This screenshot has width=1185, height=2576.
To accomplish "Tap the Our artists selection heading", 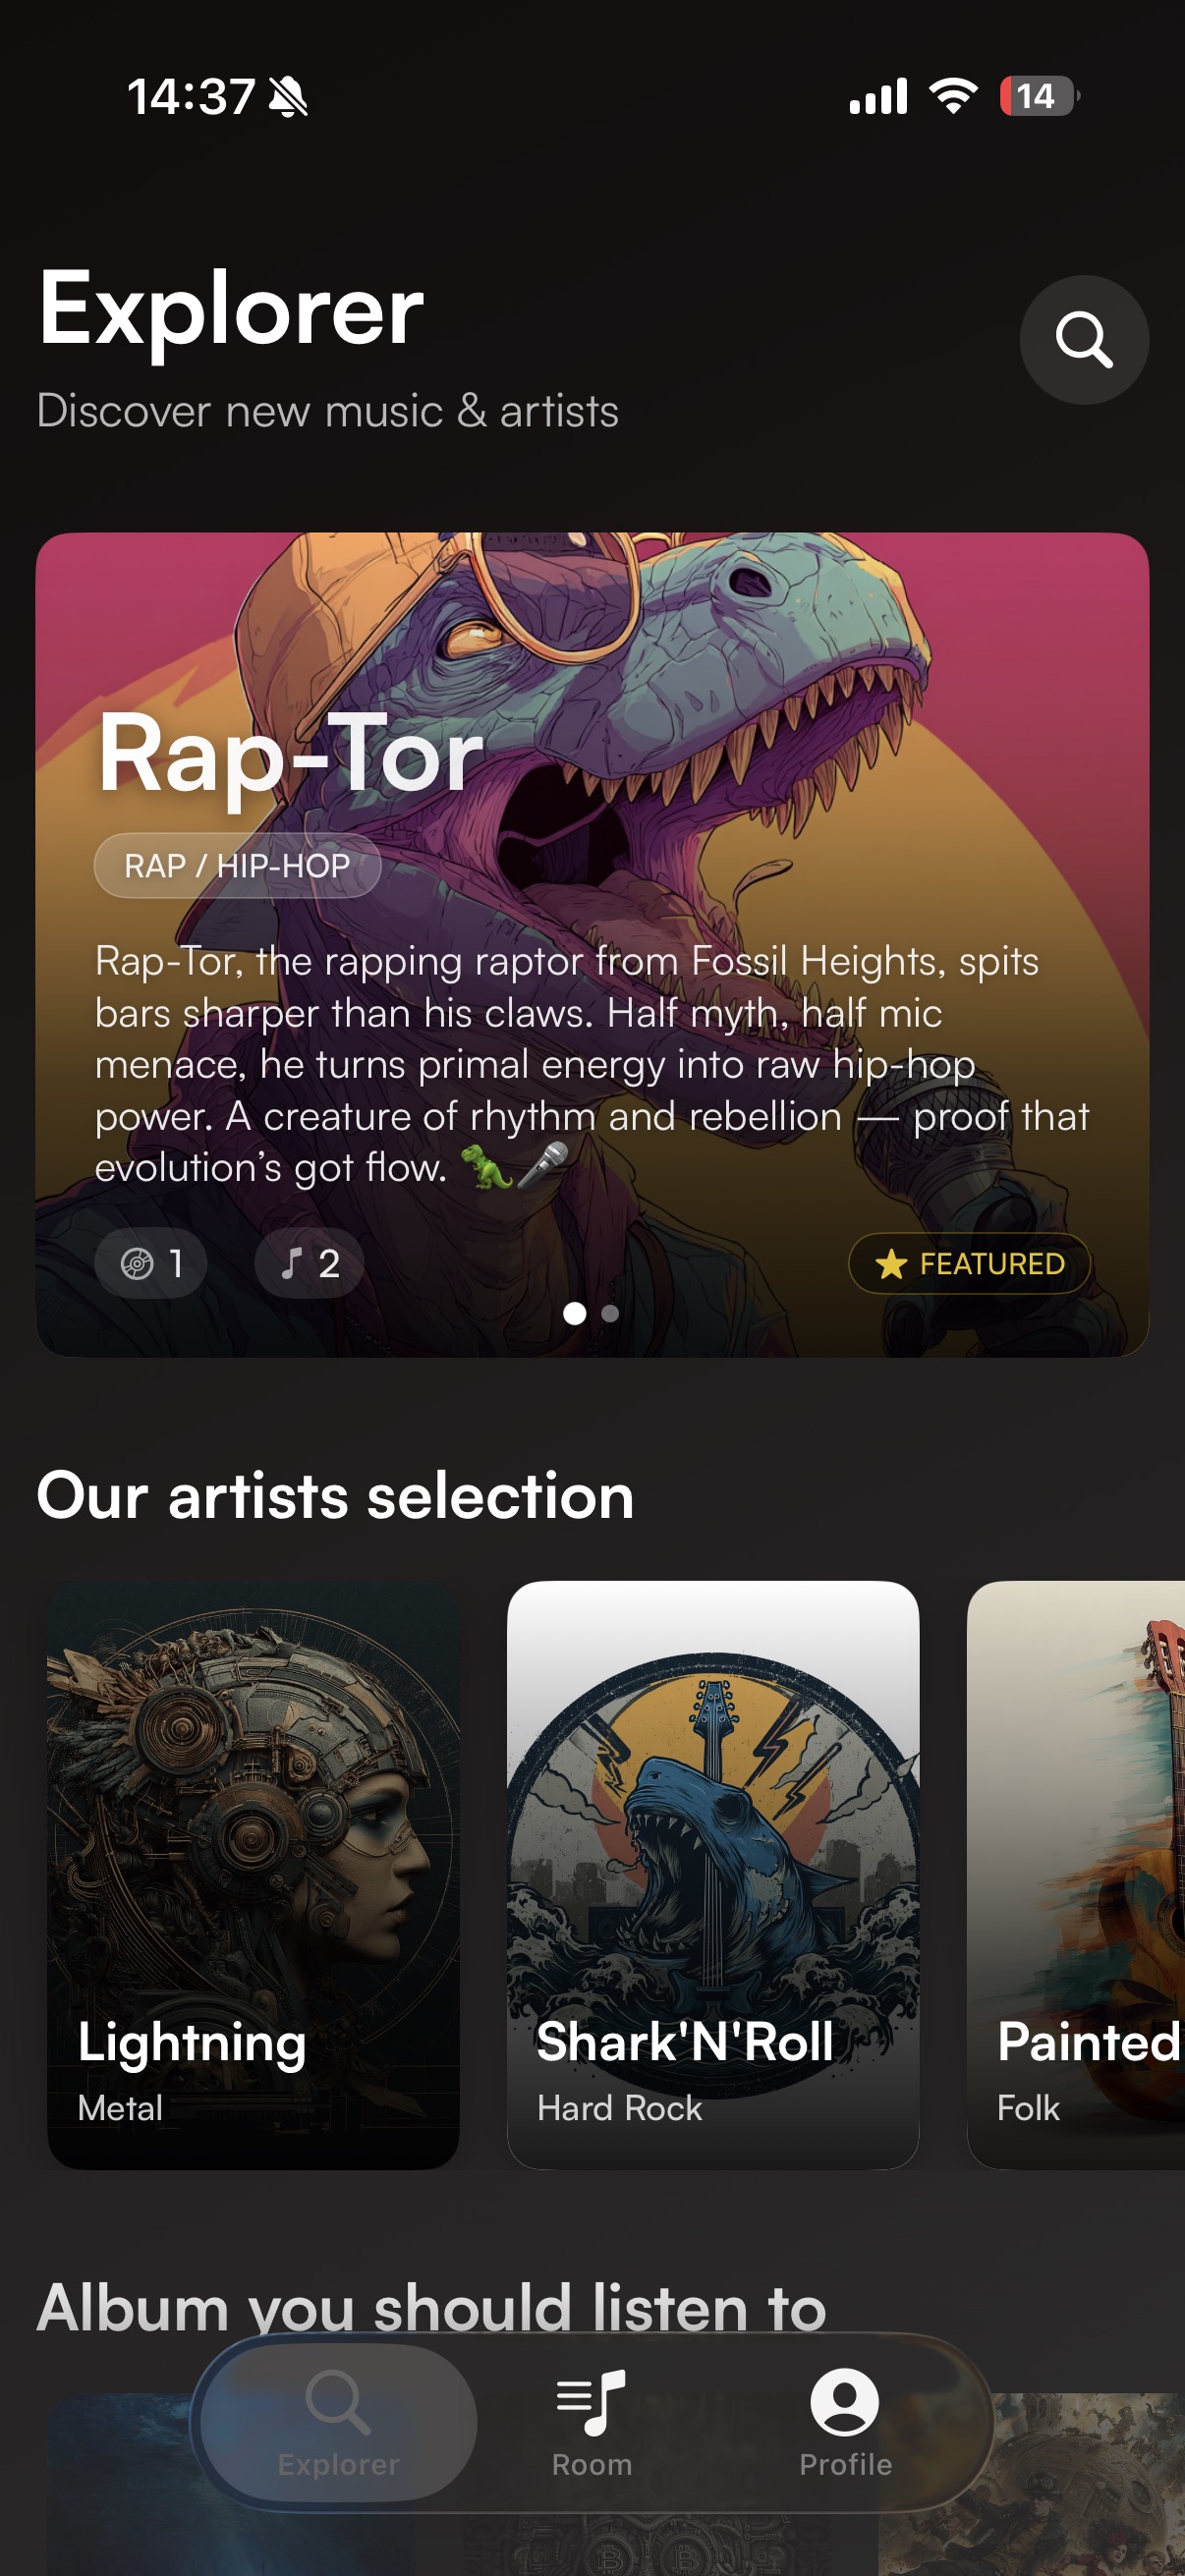I will [x=336, y=1497].
